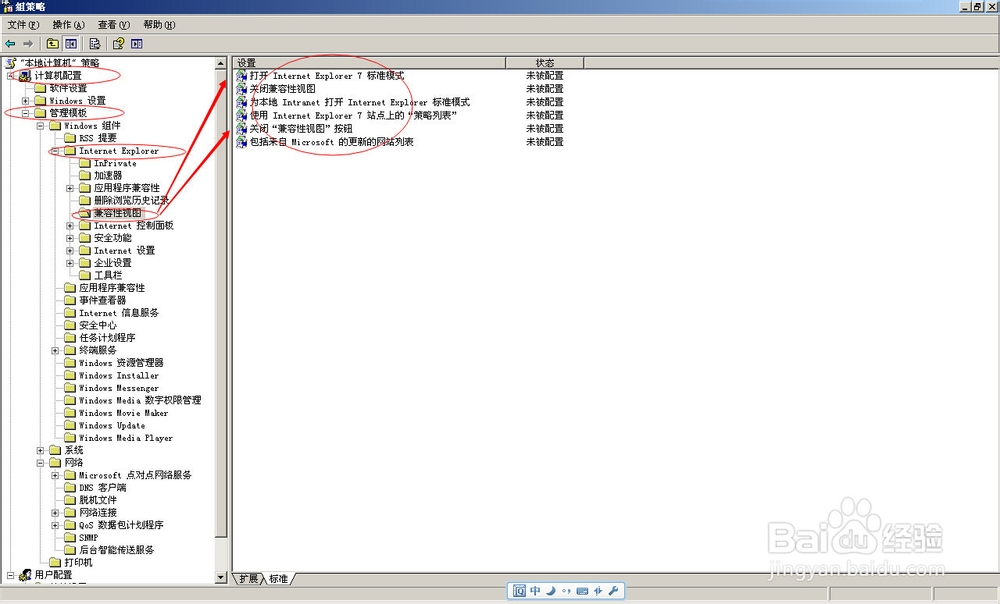1000x604 pixels.
Task: Open the 查看(V) menu
Action: pos(114,25)
